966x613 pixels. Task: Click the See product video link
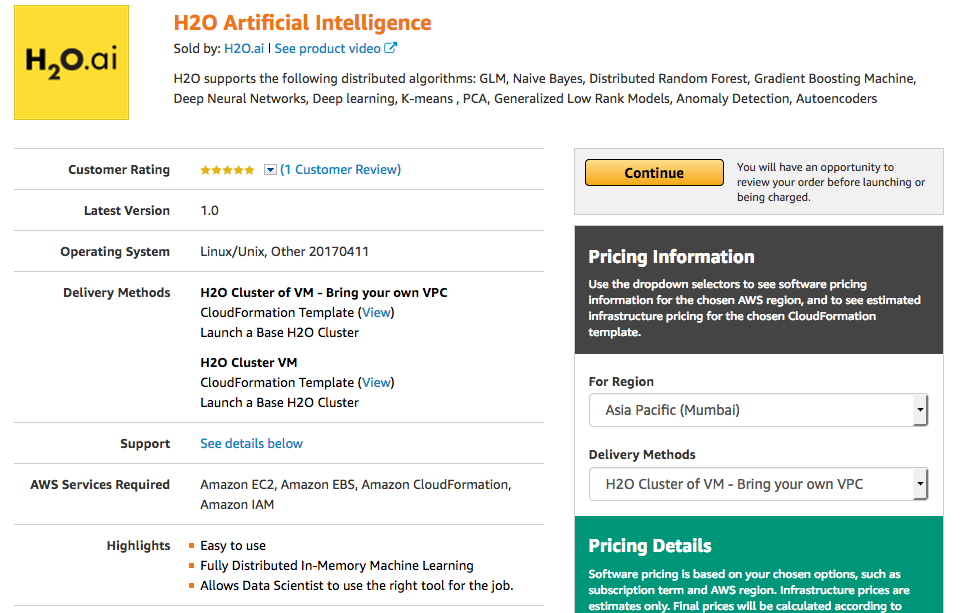click(329, 47)
